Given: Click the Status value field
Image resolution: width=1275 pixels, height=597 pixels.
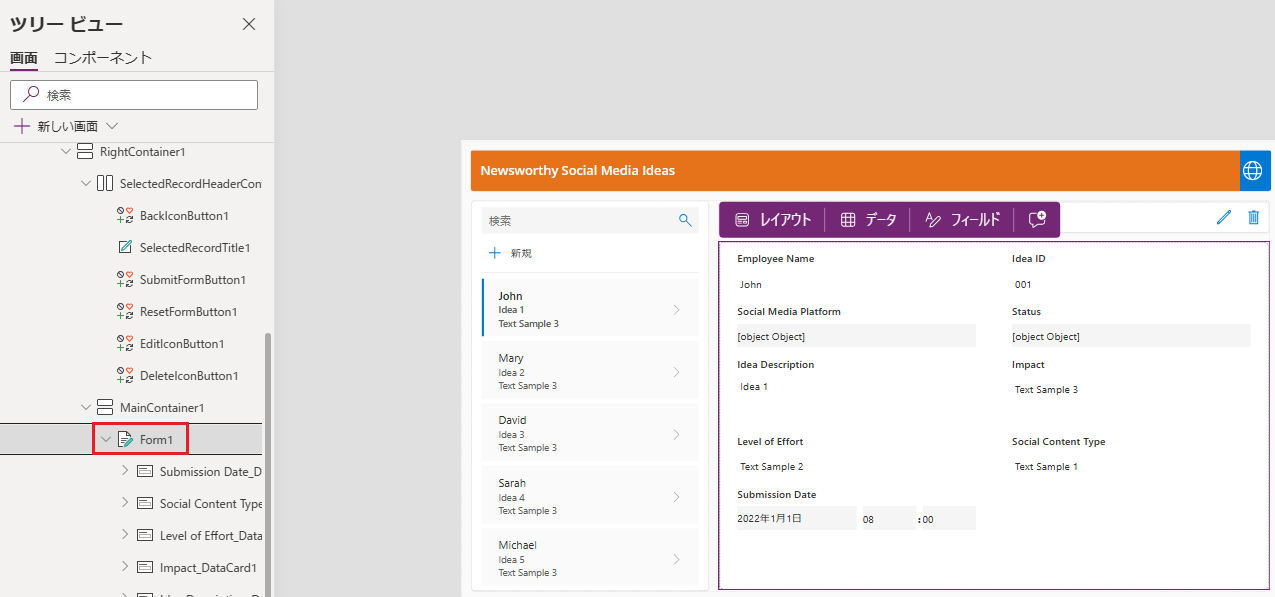Looking at the screenshot, I should (1131, 336).
